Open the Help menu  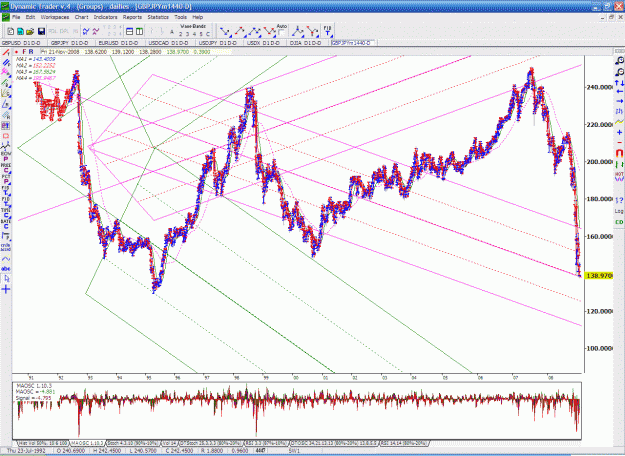click(198, 17)
